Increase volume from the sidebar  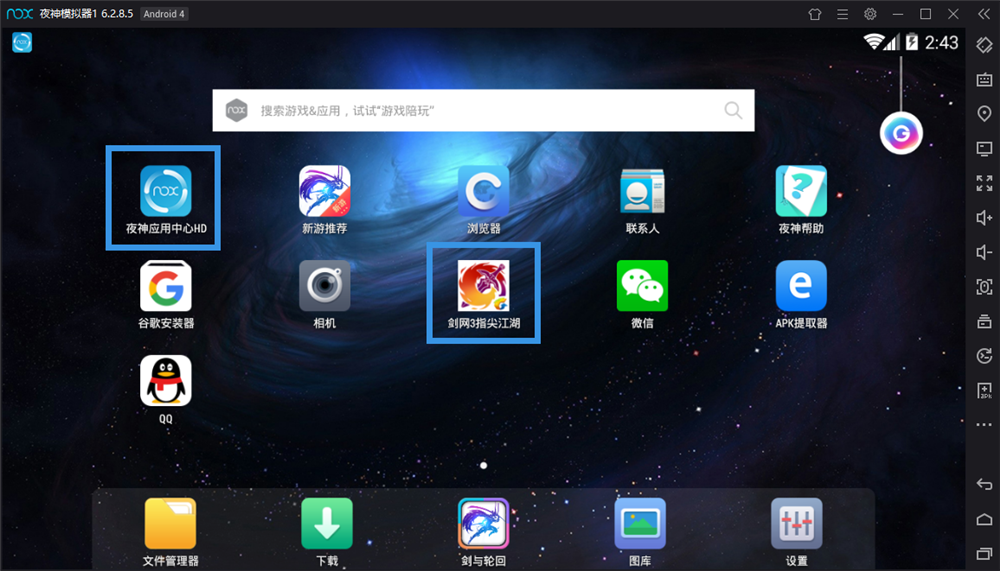(x=984, y=218)
